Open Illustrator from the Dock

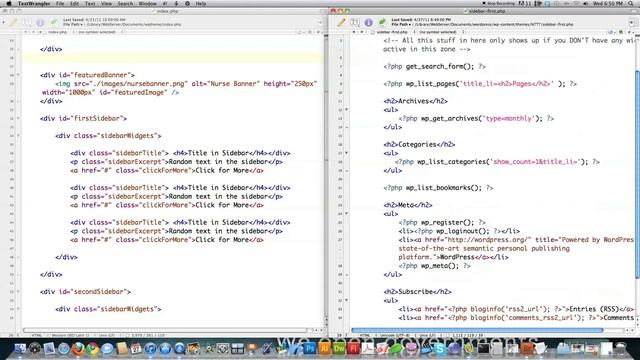[x=324, y=349]
